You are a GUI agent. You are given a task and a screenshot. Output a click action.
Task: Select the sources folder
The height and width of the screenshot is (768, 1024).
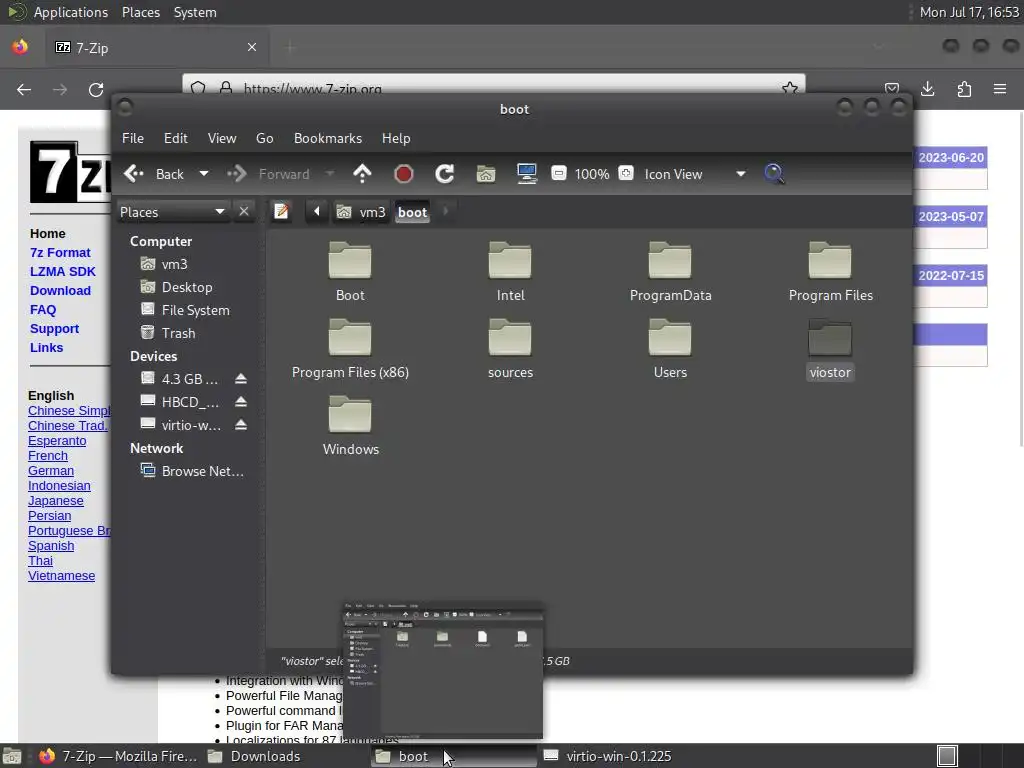click(x=510, y=349)
